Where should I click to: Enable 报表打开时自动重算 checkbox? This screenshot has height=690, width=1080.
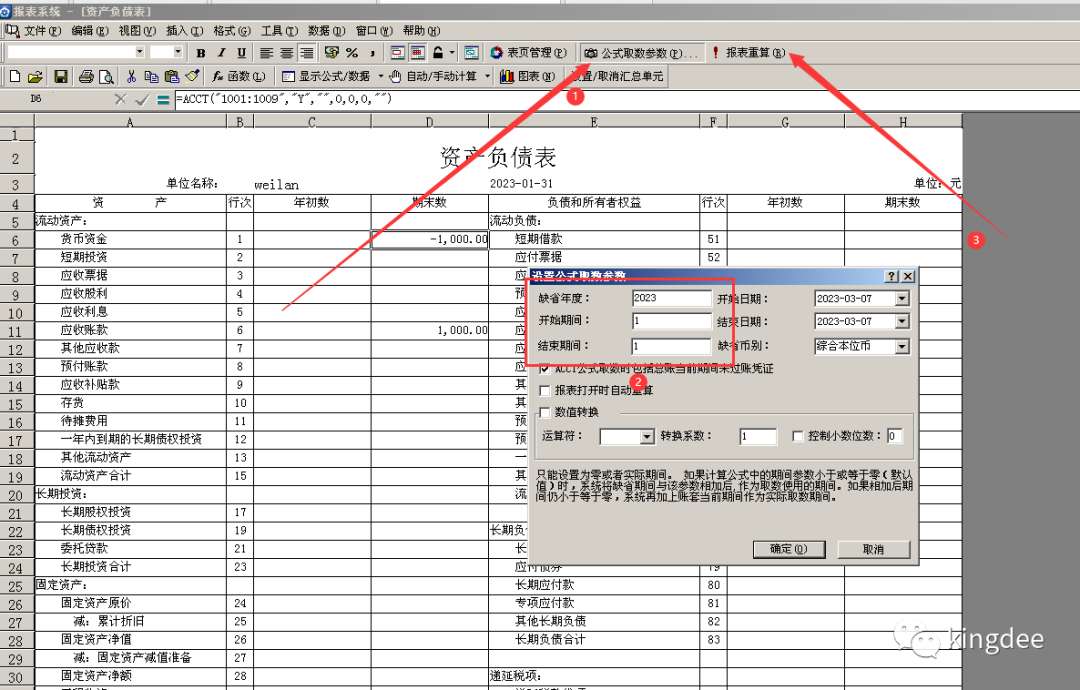click(545, 391)
